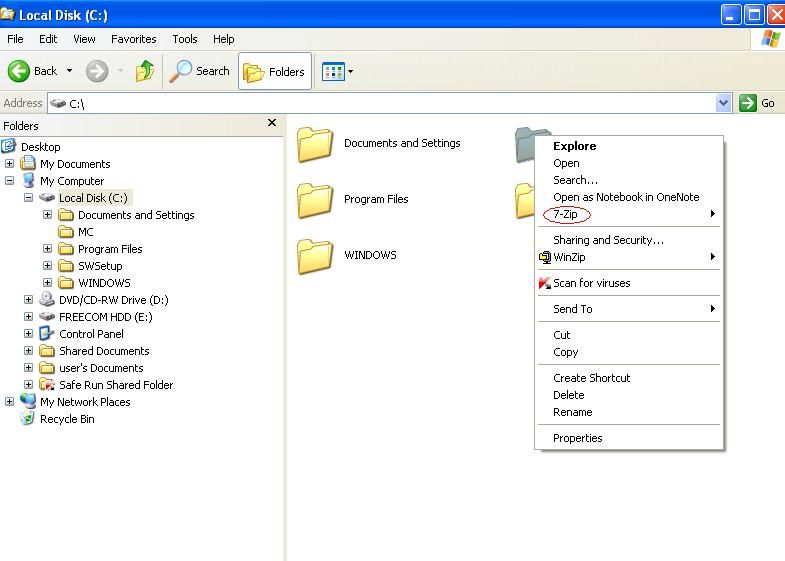Expand the My Network Places node
The height and width of the screenshot is (561, 785).
[10, 402]
